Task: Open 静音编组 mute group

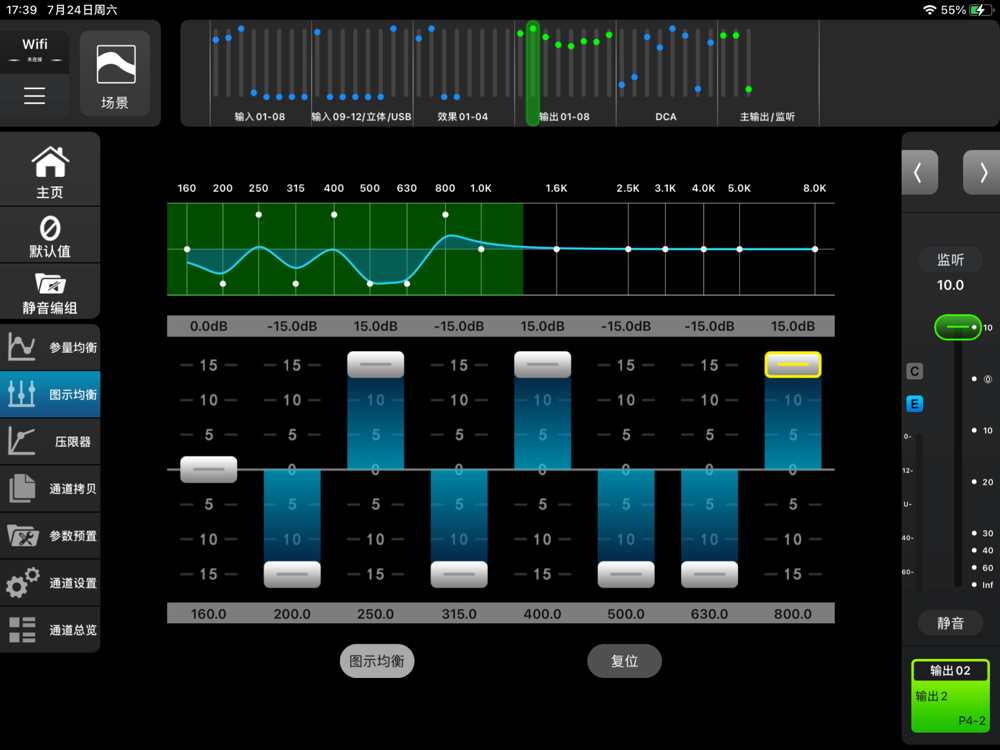Action: 50,293
